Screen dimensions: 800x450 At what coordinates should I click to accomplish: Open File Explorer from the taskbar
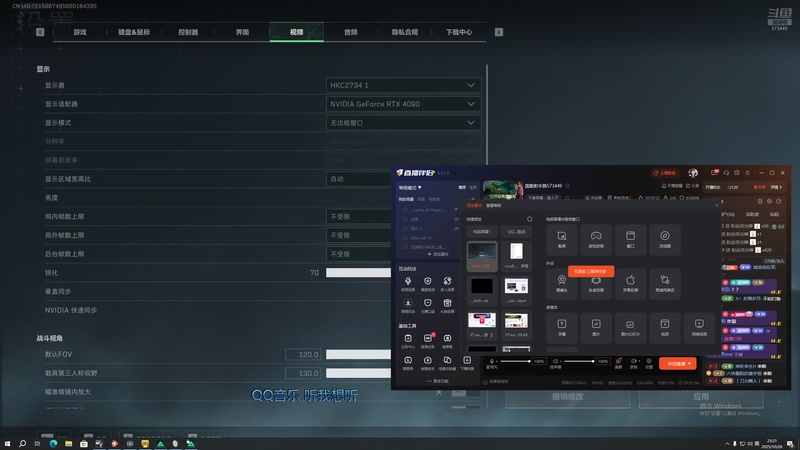pos(68,444)
